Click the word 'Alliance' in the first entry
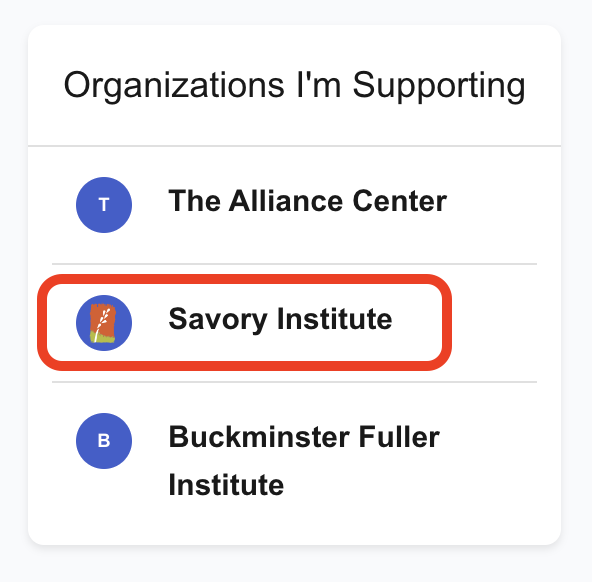The width and height of the screenshot is (592, 582). (x=286, y=201)
